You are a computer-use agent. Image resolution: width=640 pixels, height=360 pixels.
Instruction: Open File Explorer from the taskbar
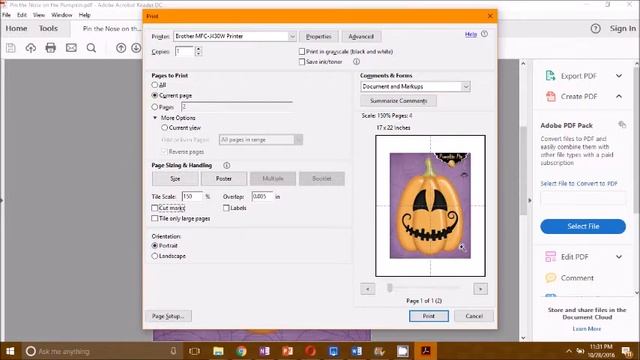click(218, 351)
